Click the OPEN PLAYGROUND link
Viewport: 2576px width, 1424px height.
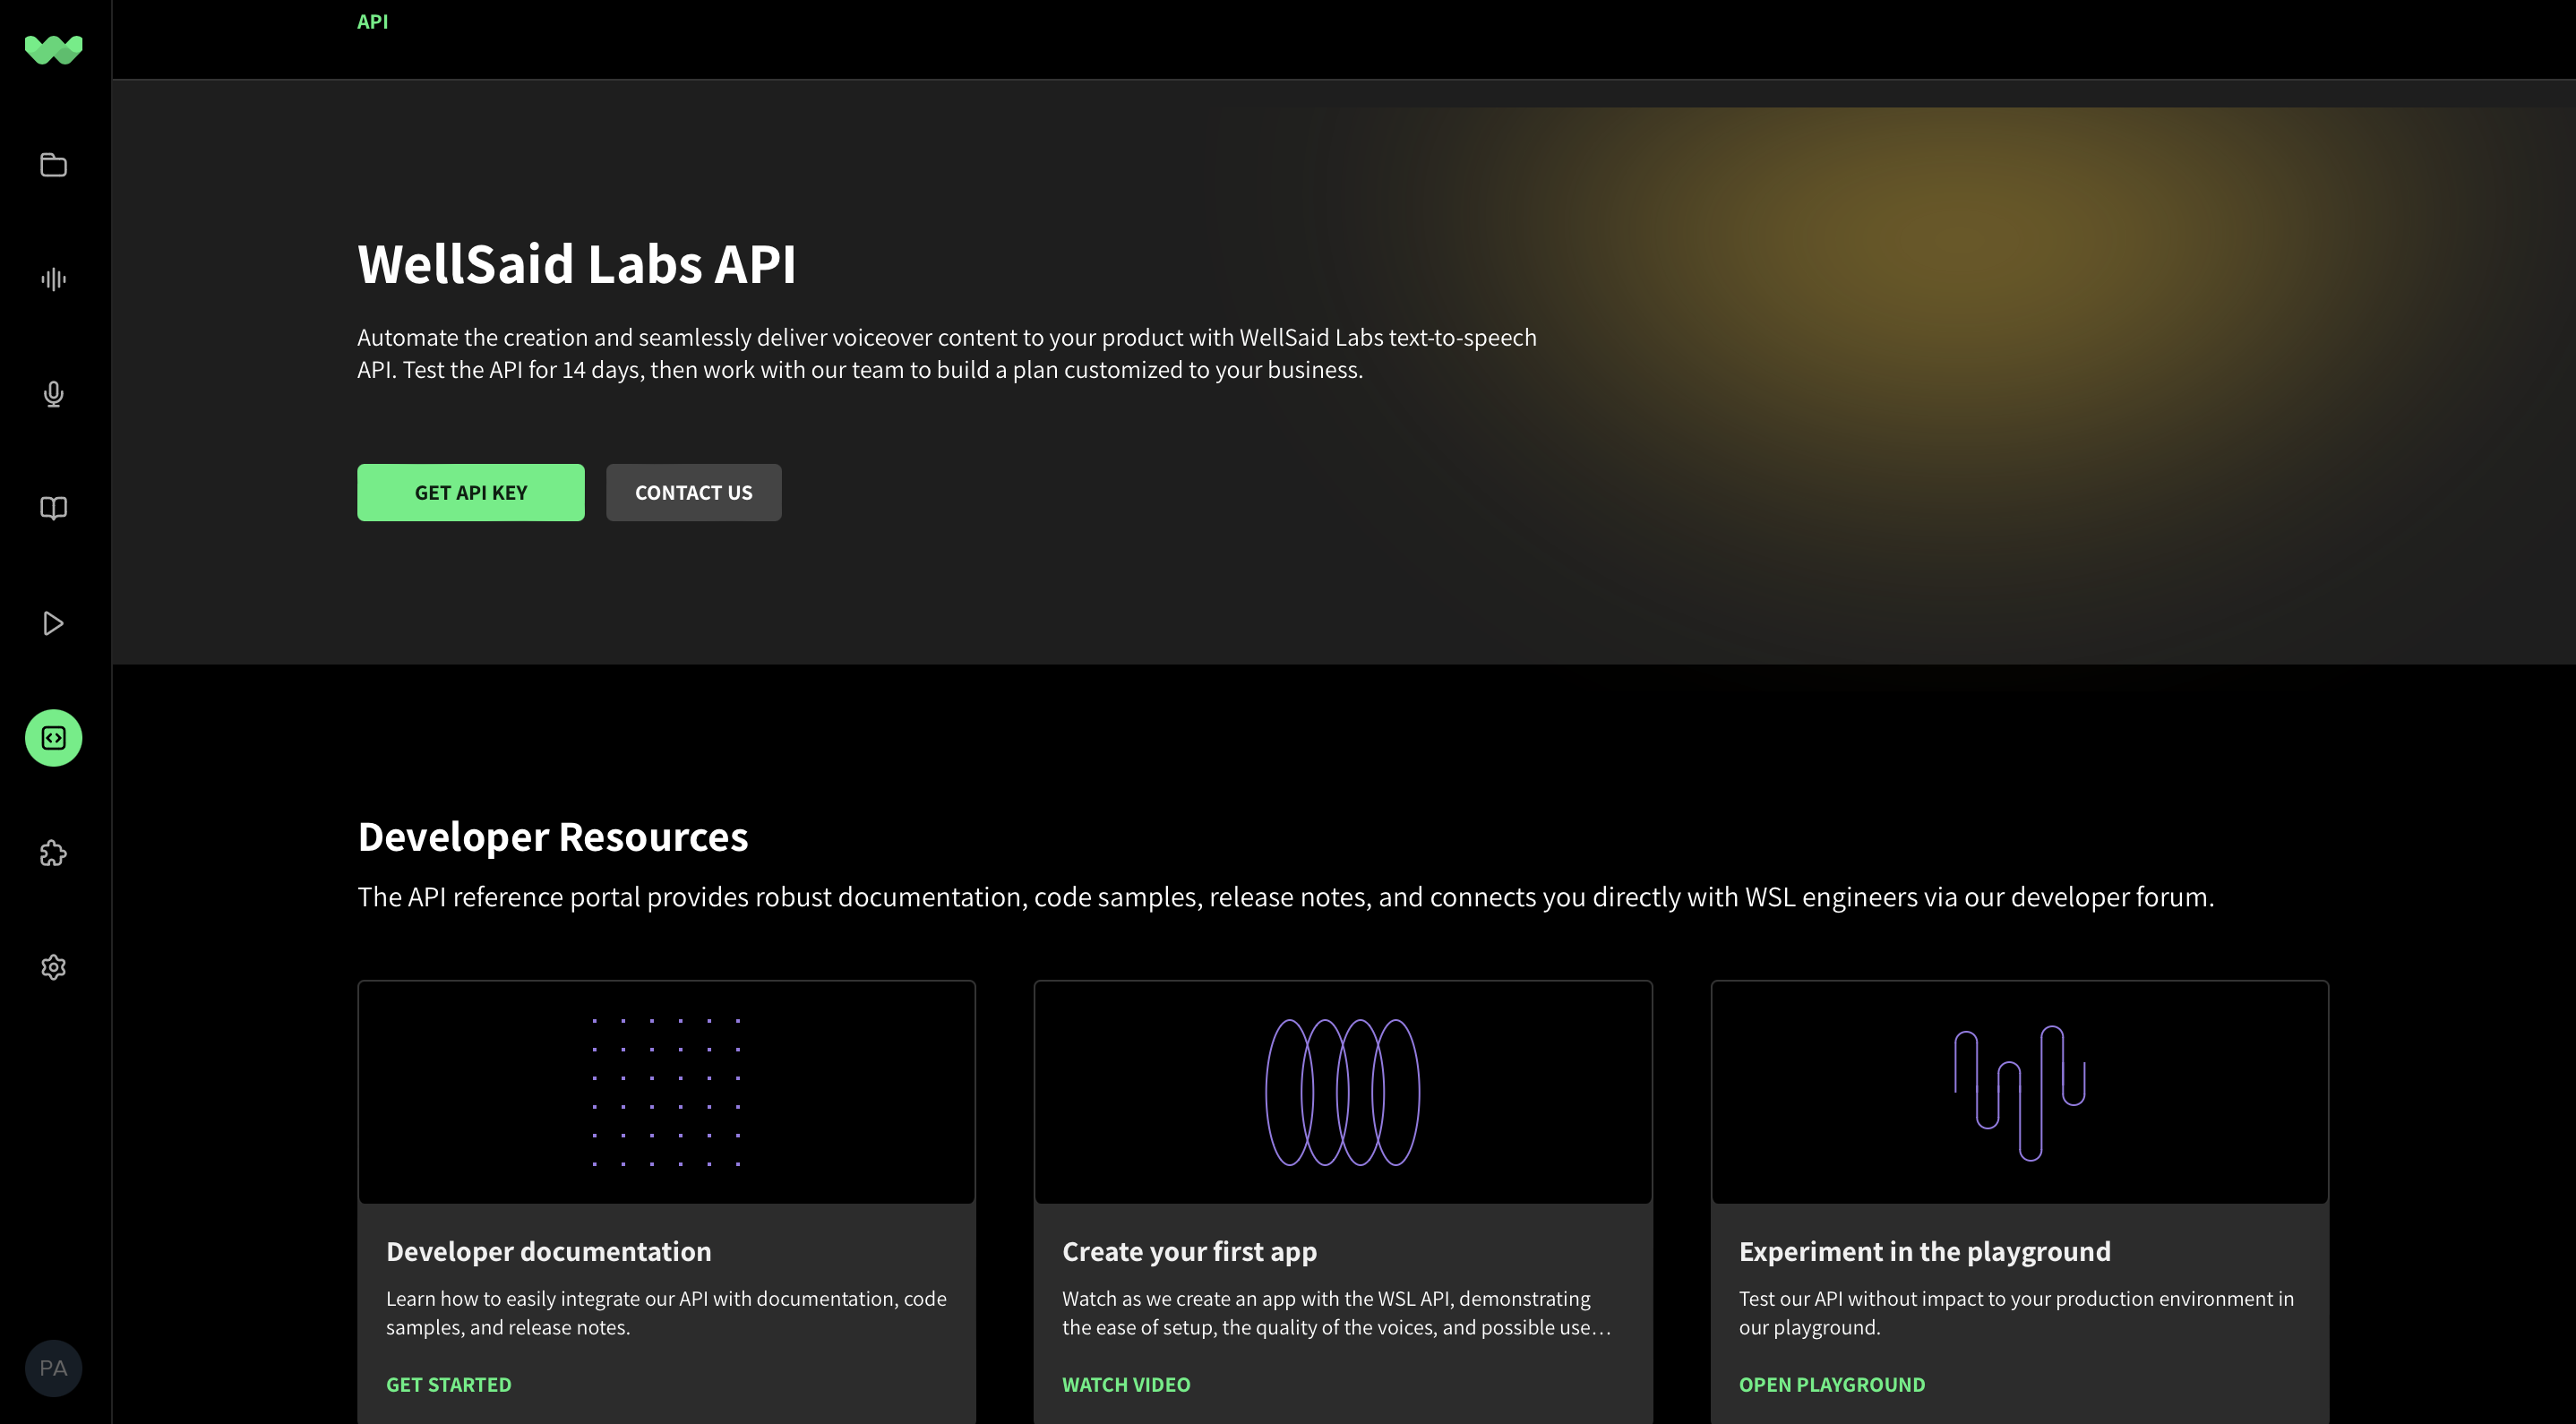(x=1832, y=1385)
